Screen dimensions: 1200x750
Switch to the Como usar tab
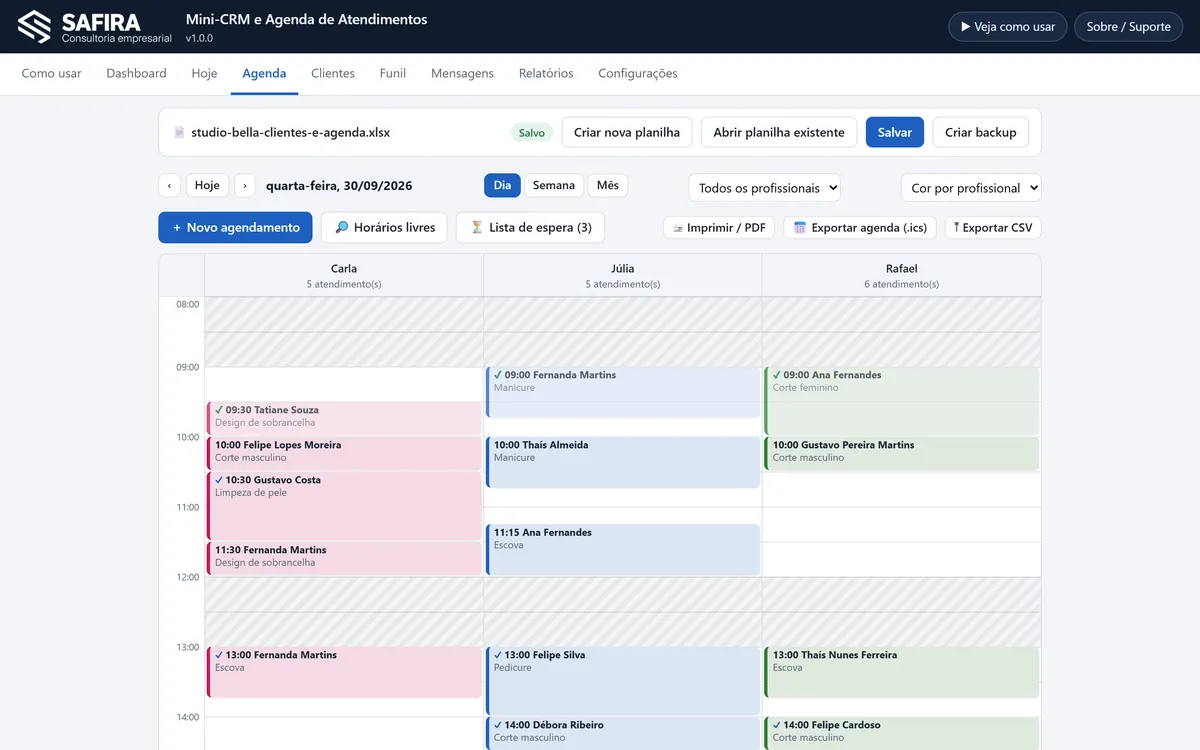51,73
